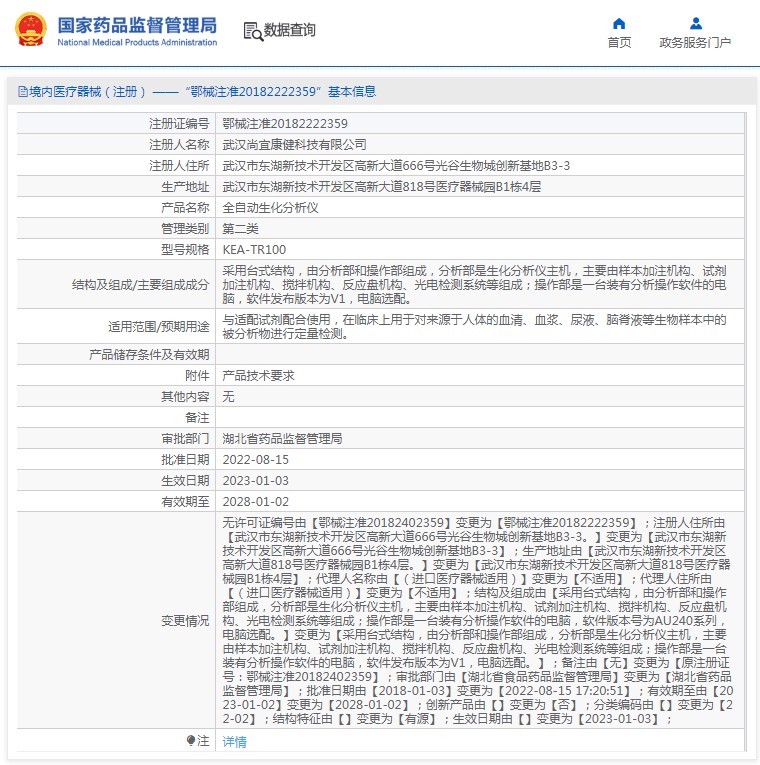The image size is (760, 765).
Task: Select effective date 2023-01-03
Action: 256,480
